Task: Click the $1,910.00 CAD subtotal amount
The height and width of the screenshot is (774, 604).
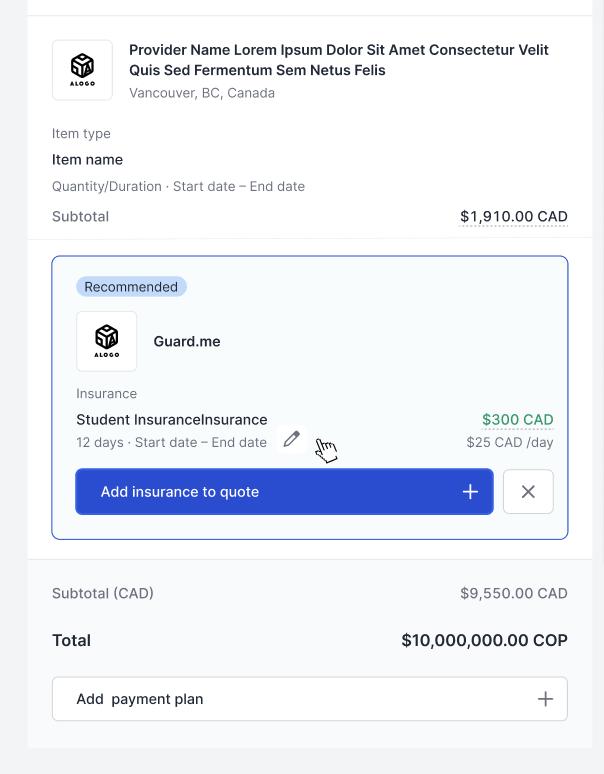Action: click(513, 217)
